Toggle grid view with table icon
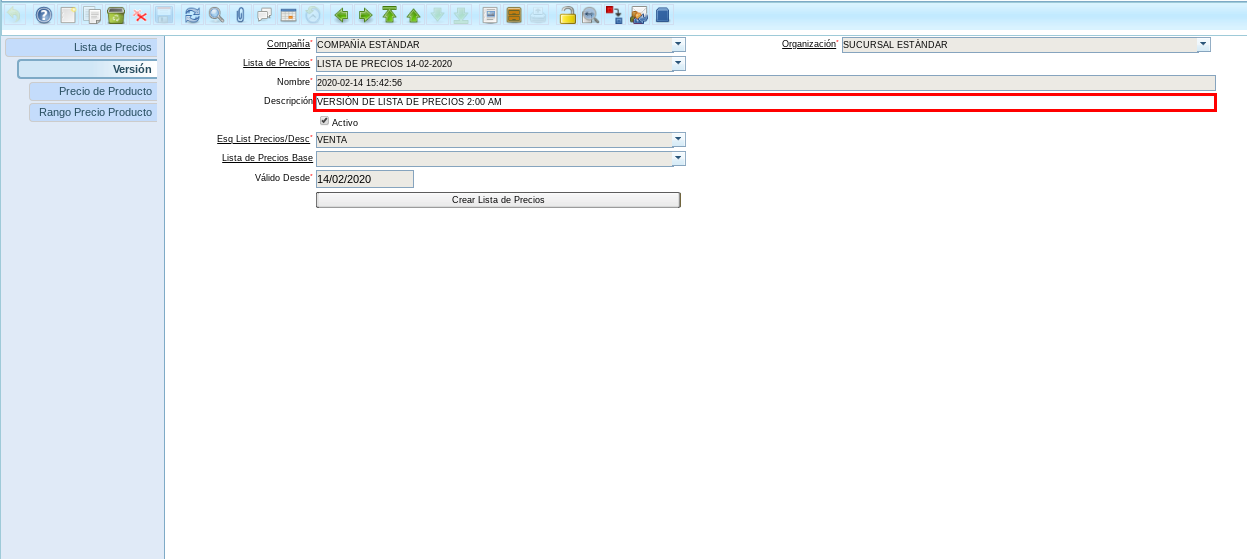The image size is (1247, 559). tap(288, 15)
